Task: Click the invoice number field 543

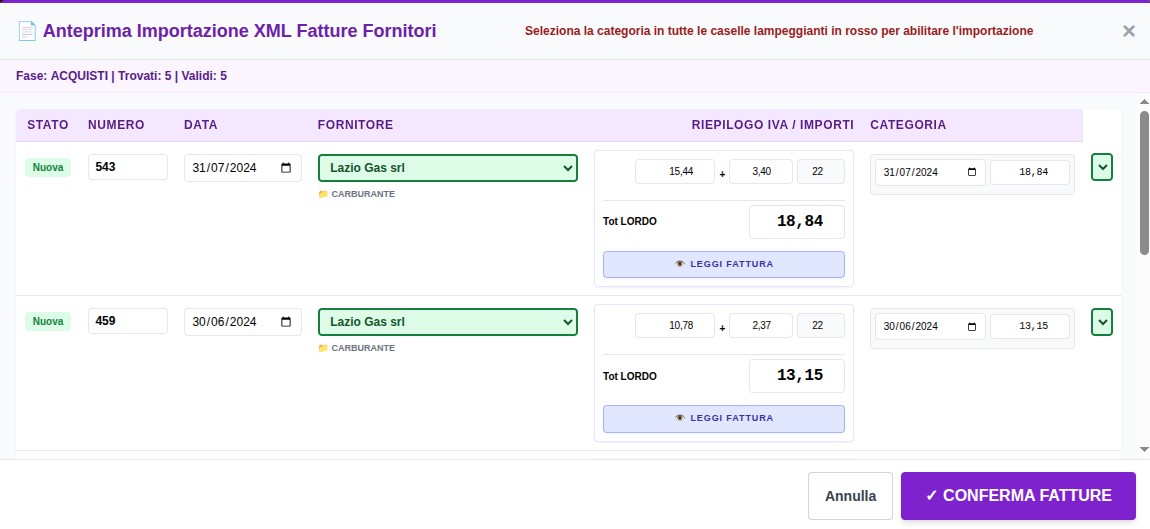Action: pyautogui.click(x=127, y=168)
